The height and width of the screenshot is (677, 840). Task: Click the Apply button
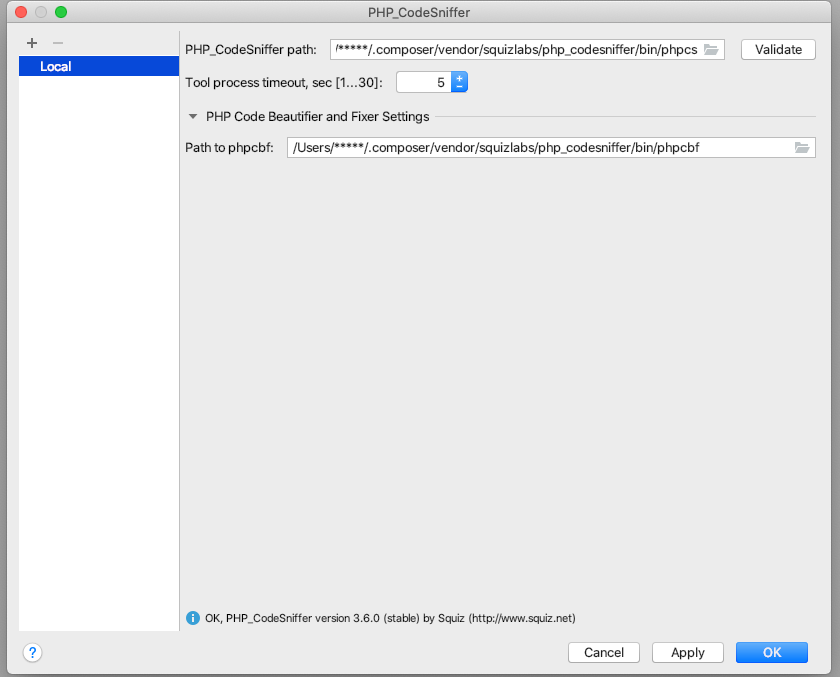(687, 652)
